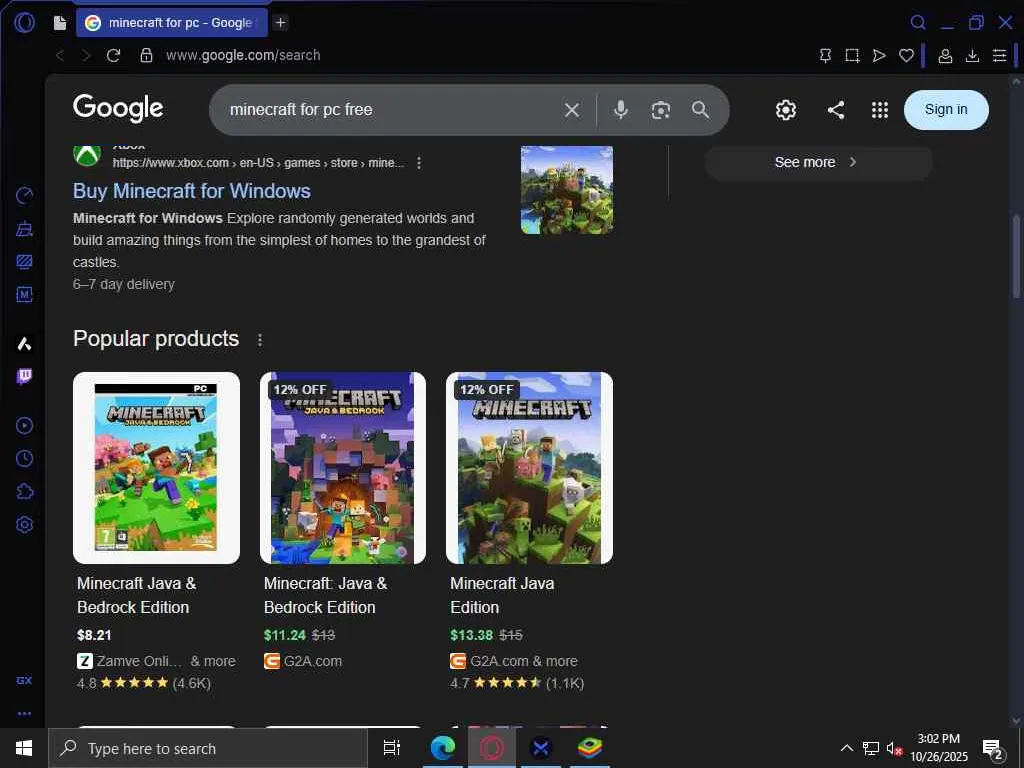This screenshot has height=768, width=1024.
Task: Open the Player icon in sidebar
Action: (x=24, y=426)
